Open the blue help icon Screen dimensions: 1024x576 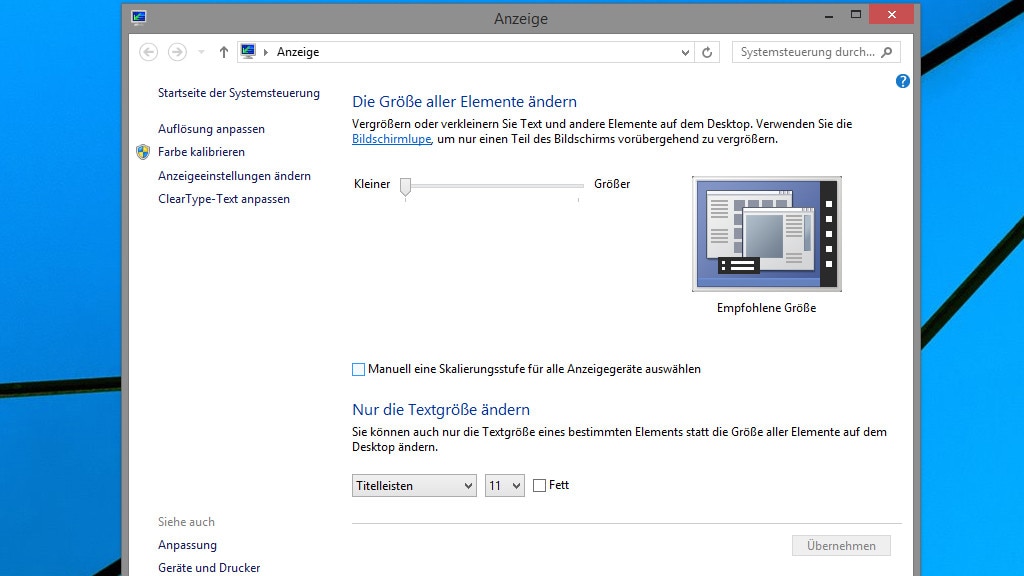coord(903,81)
